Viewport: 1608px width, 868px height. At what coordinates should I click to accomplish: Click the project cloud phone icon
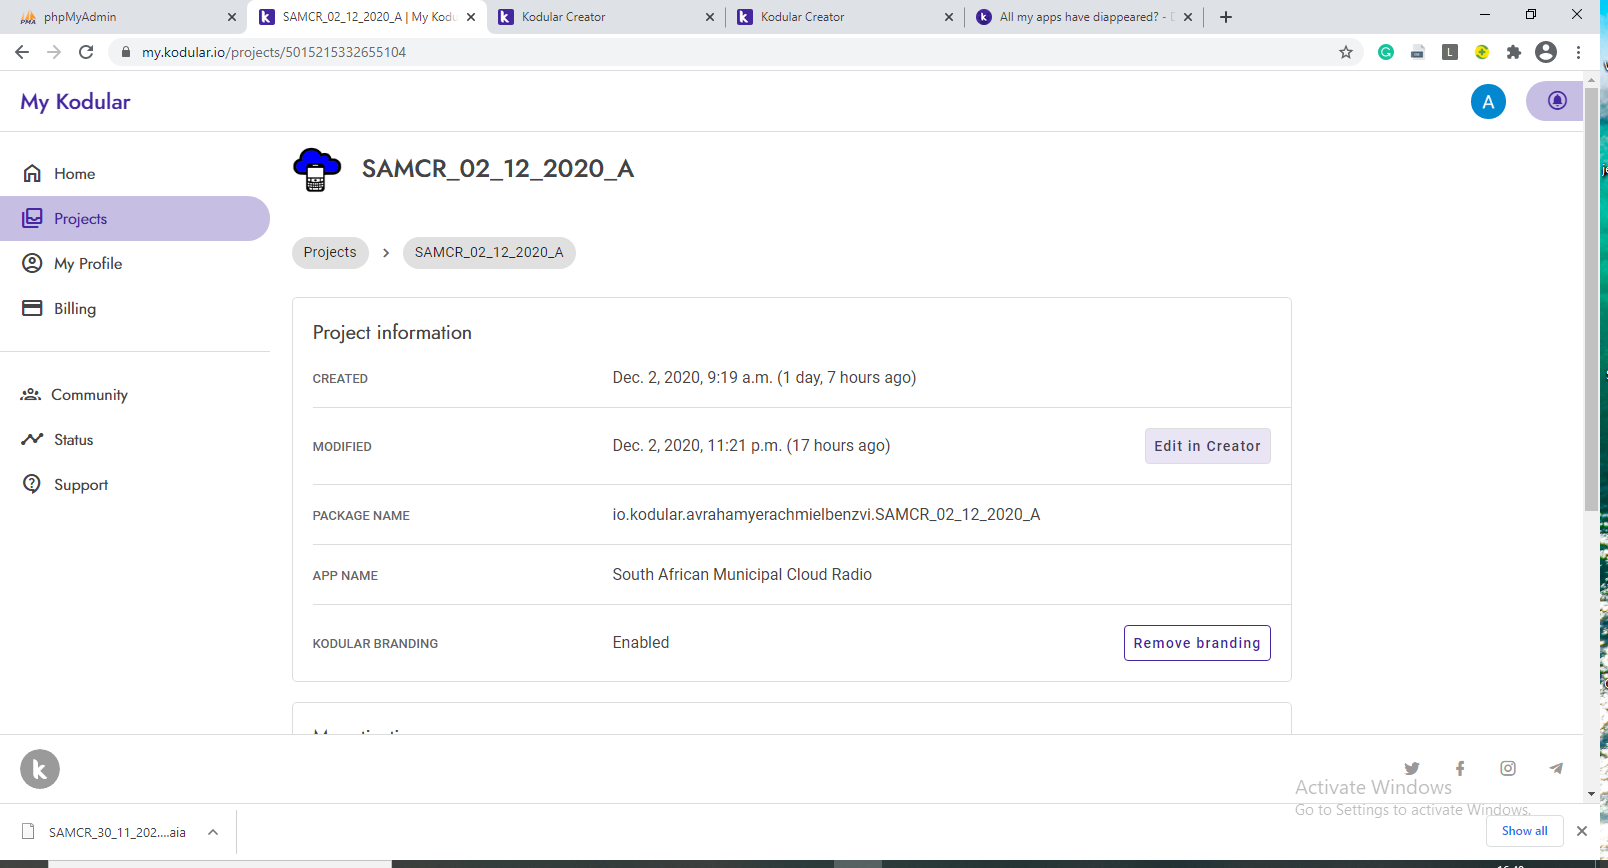coord(317,169)
